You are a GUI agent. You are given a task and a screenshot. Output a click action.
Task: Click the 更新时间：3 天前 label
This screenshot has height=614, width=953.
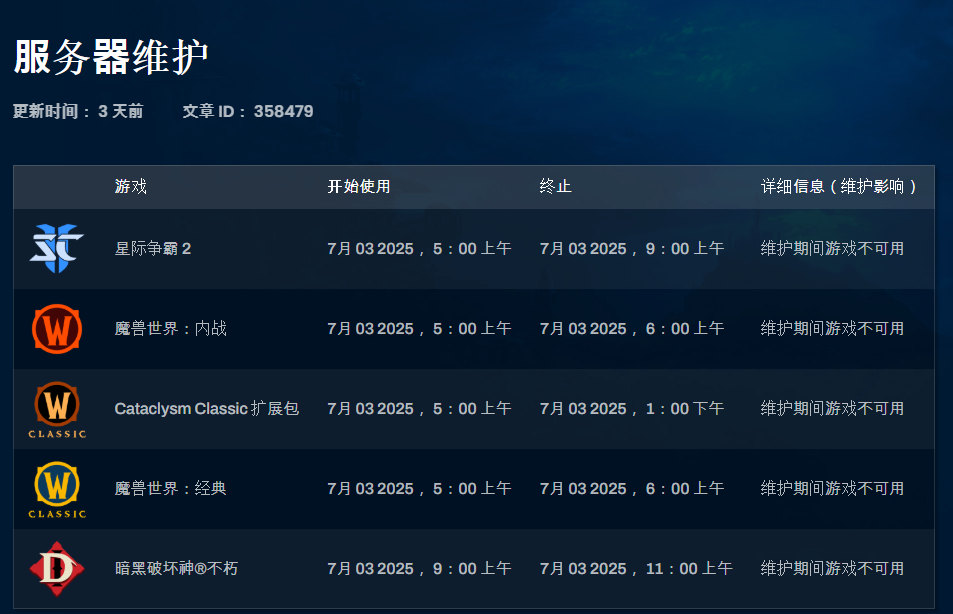[x=78, y=111]
